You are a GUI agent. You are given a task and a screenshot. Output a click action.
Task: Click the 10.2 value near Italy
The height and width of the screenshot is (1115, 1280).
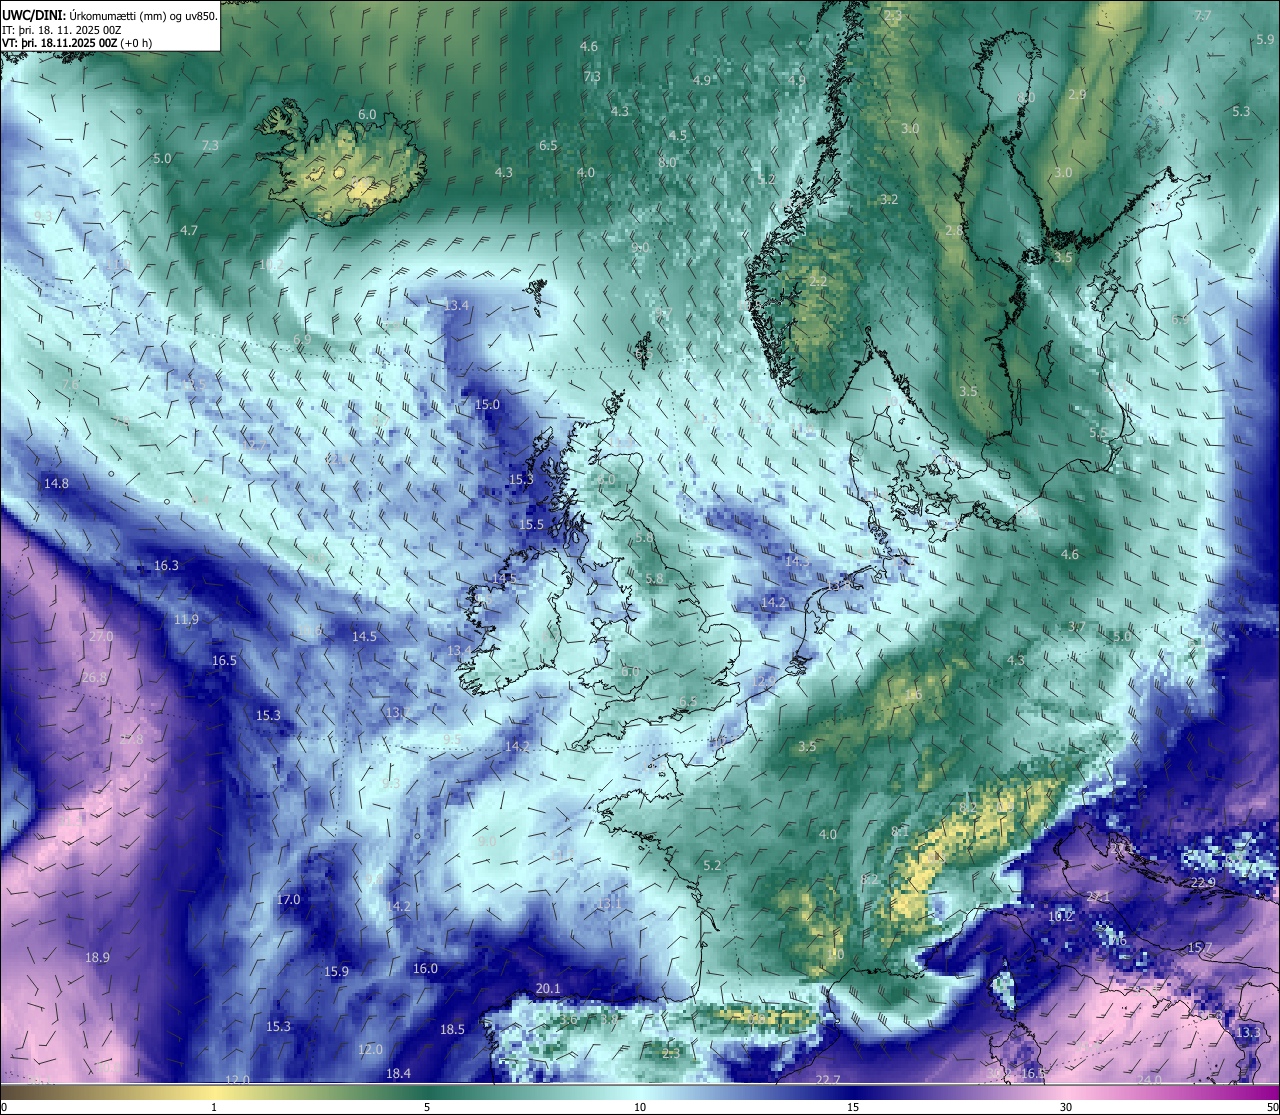coord(1060,916)
